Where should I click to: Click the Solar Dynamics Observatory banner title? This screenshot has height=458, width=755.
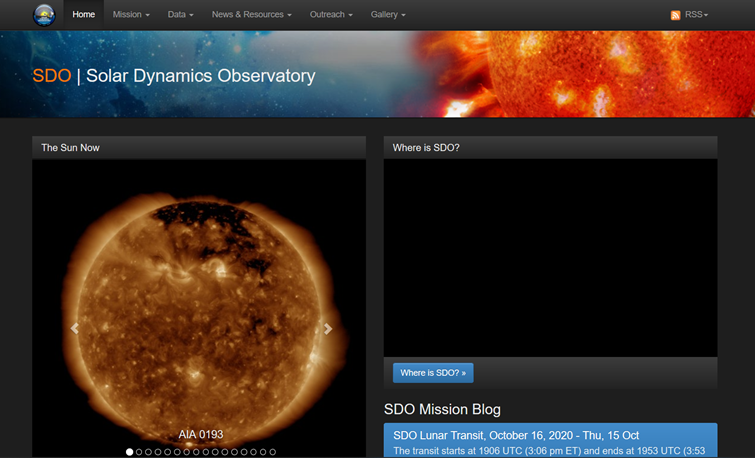174,76
